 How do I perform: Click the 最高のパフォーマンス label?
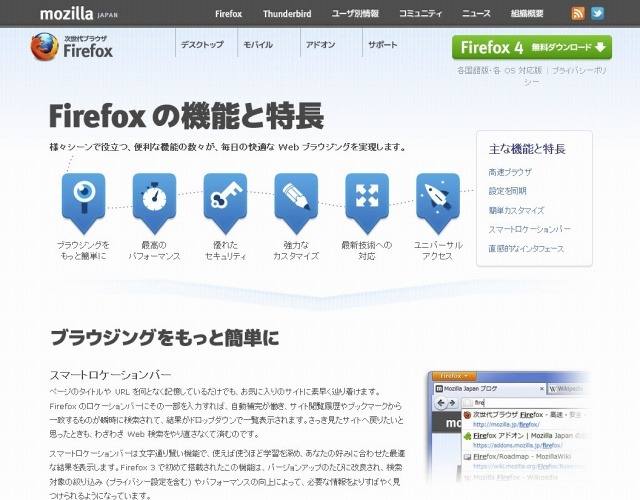pos(154,251)
